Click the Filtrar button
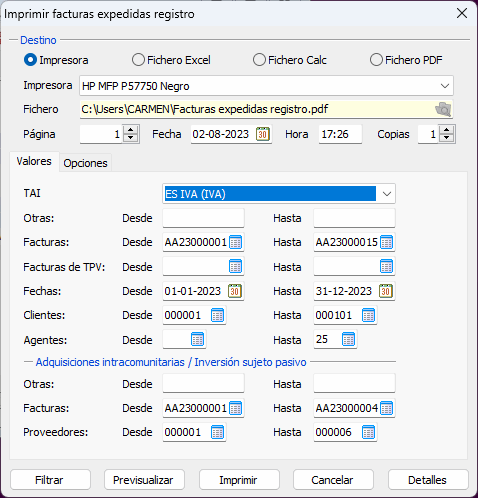 50,480
